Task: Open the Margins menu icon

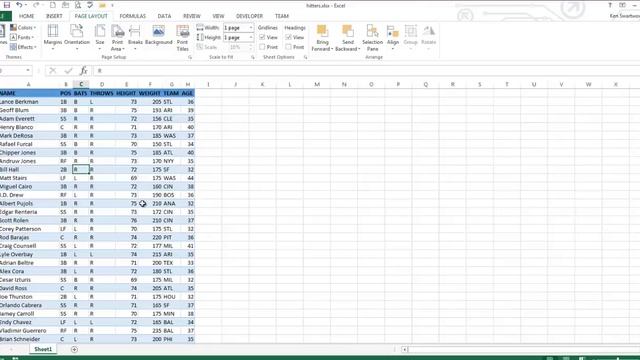Action: pyautogui.click(x=53, y=31)
